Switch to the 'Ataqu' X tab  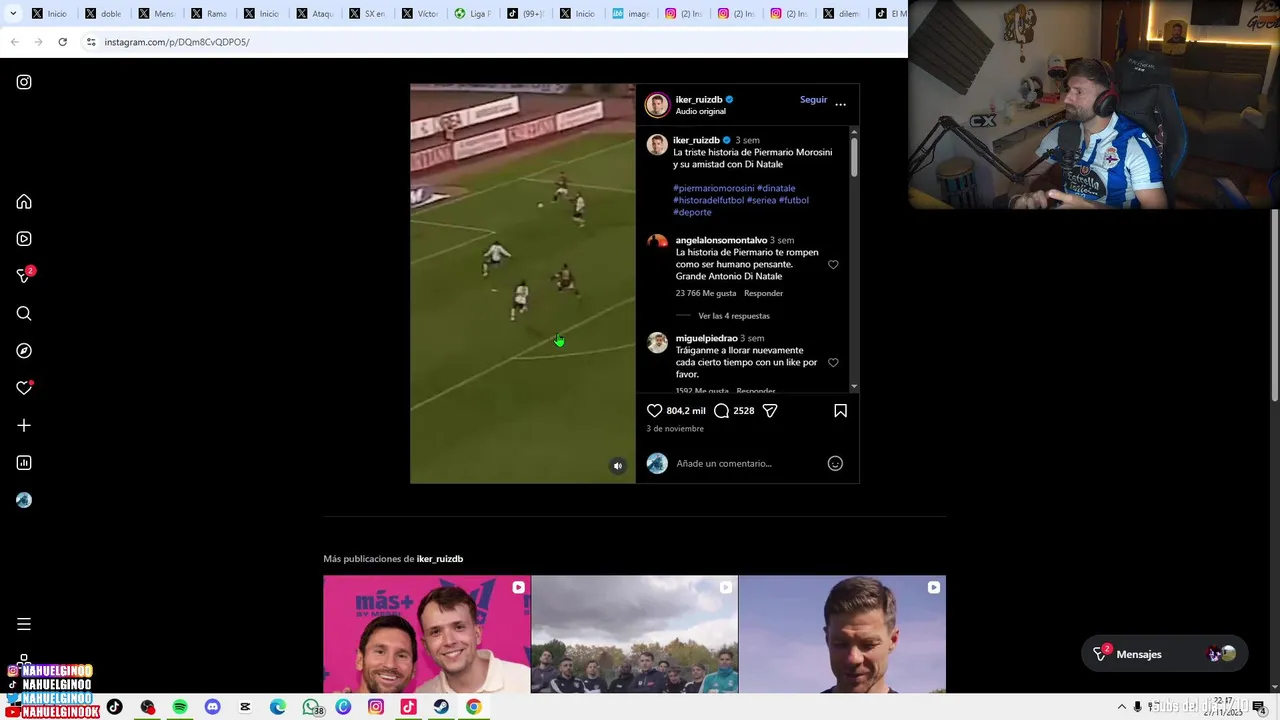(x=316, y=14)
